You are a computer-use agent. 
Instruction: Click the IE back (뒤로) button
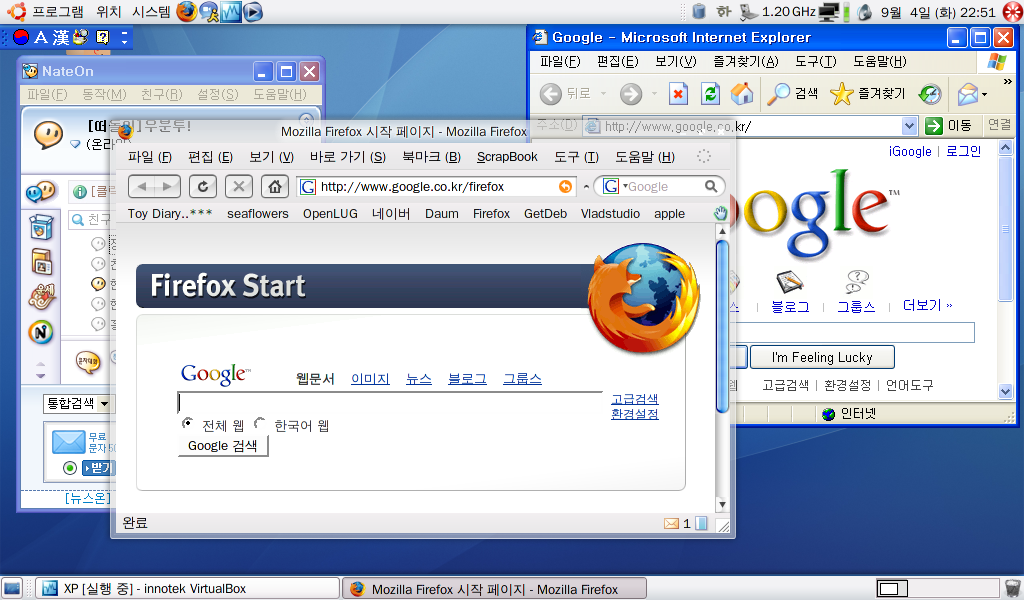(x=566, y=94)
